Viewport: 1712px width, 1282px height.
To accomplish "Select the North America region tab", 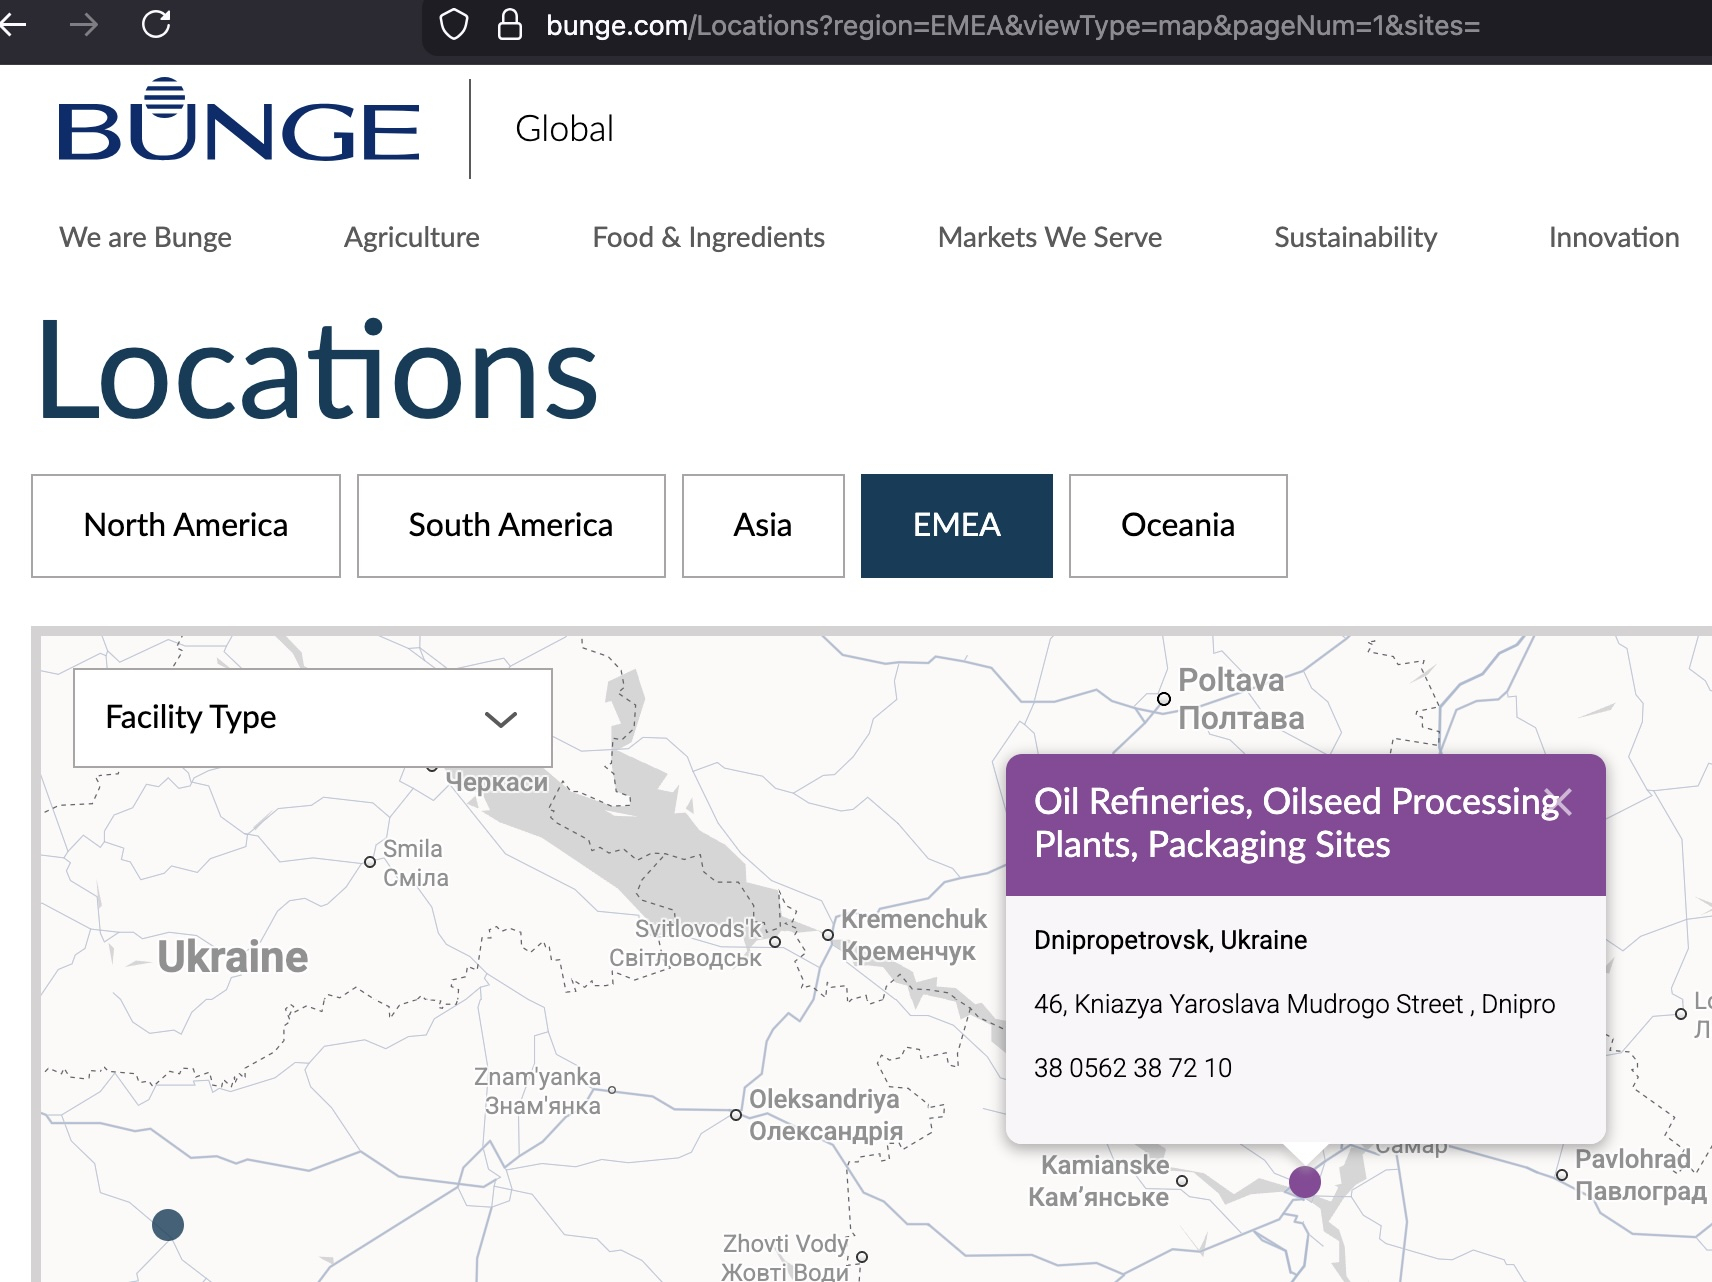I will tap(186, 526).
